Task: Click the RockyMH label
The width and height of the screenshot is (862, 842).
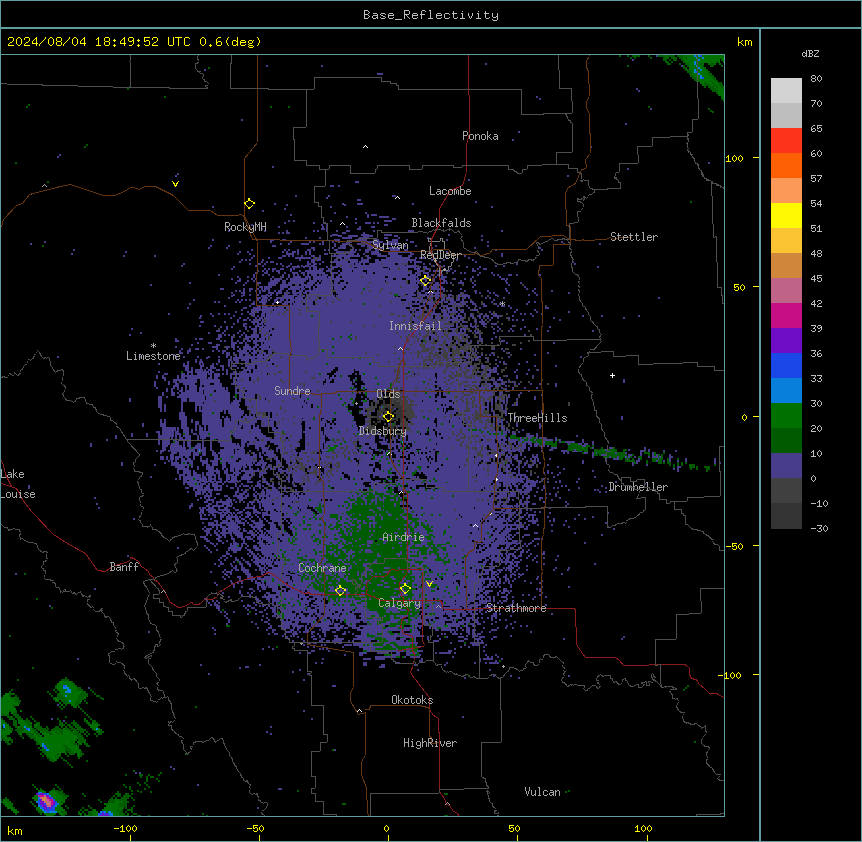Action: tap(245, 227)
